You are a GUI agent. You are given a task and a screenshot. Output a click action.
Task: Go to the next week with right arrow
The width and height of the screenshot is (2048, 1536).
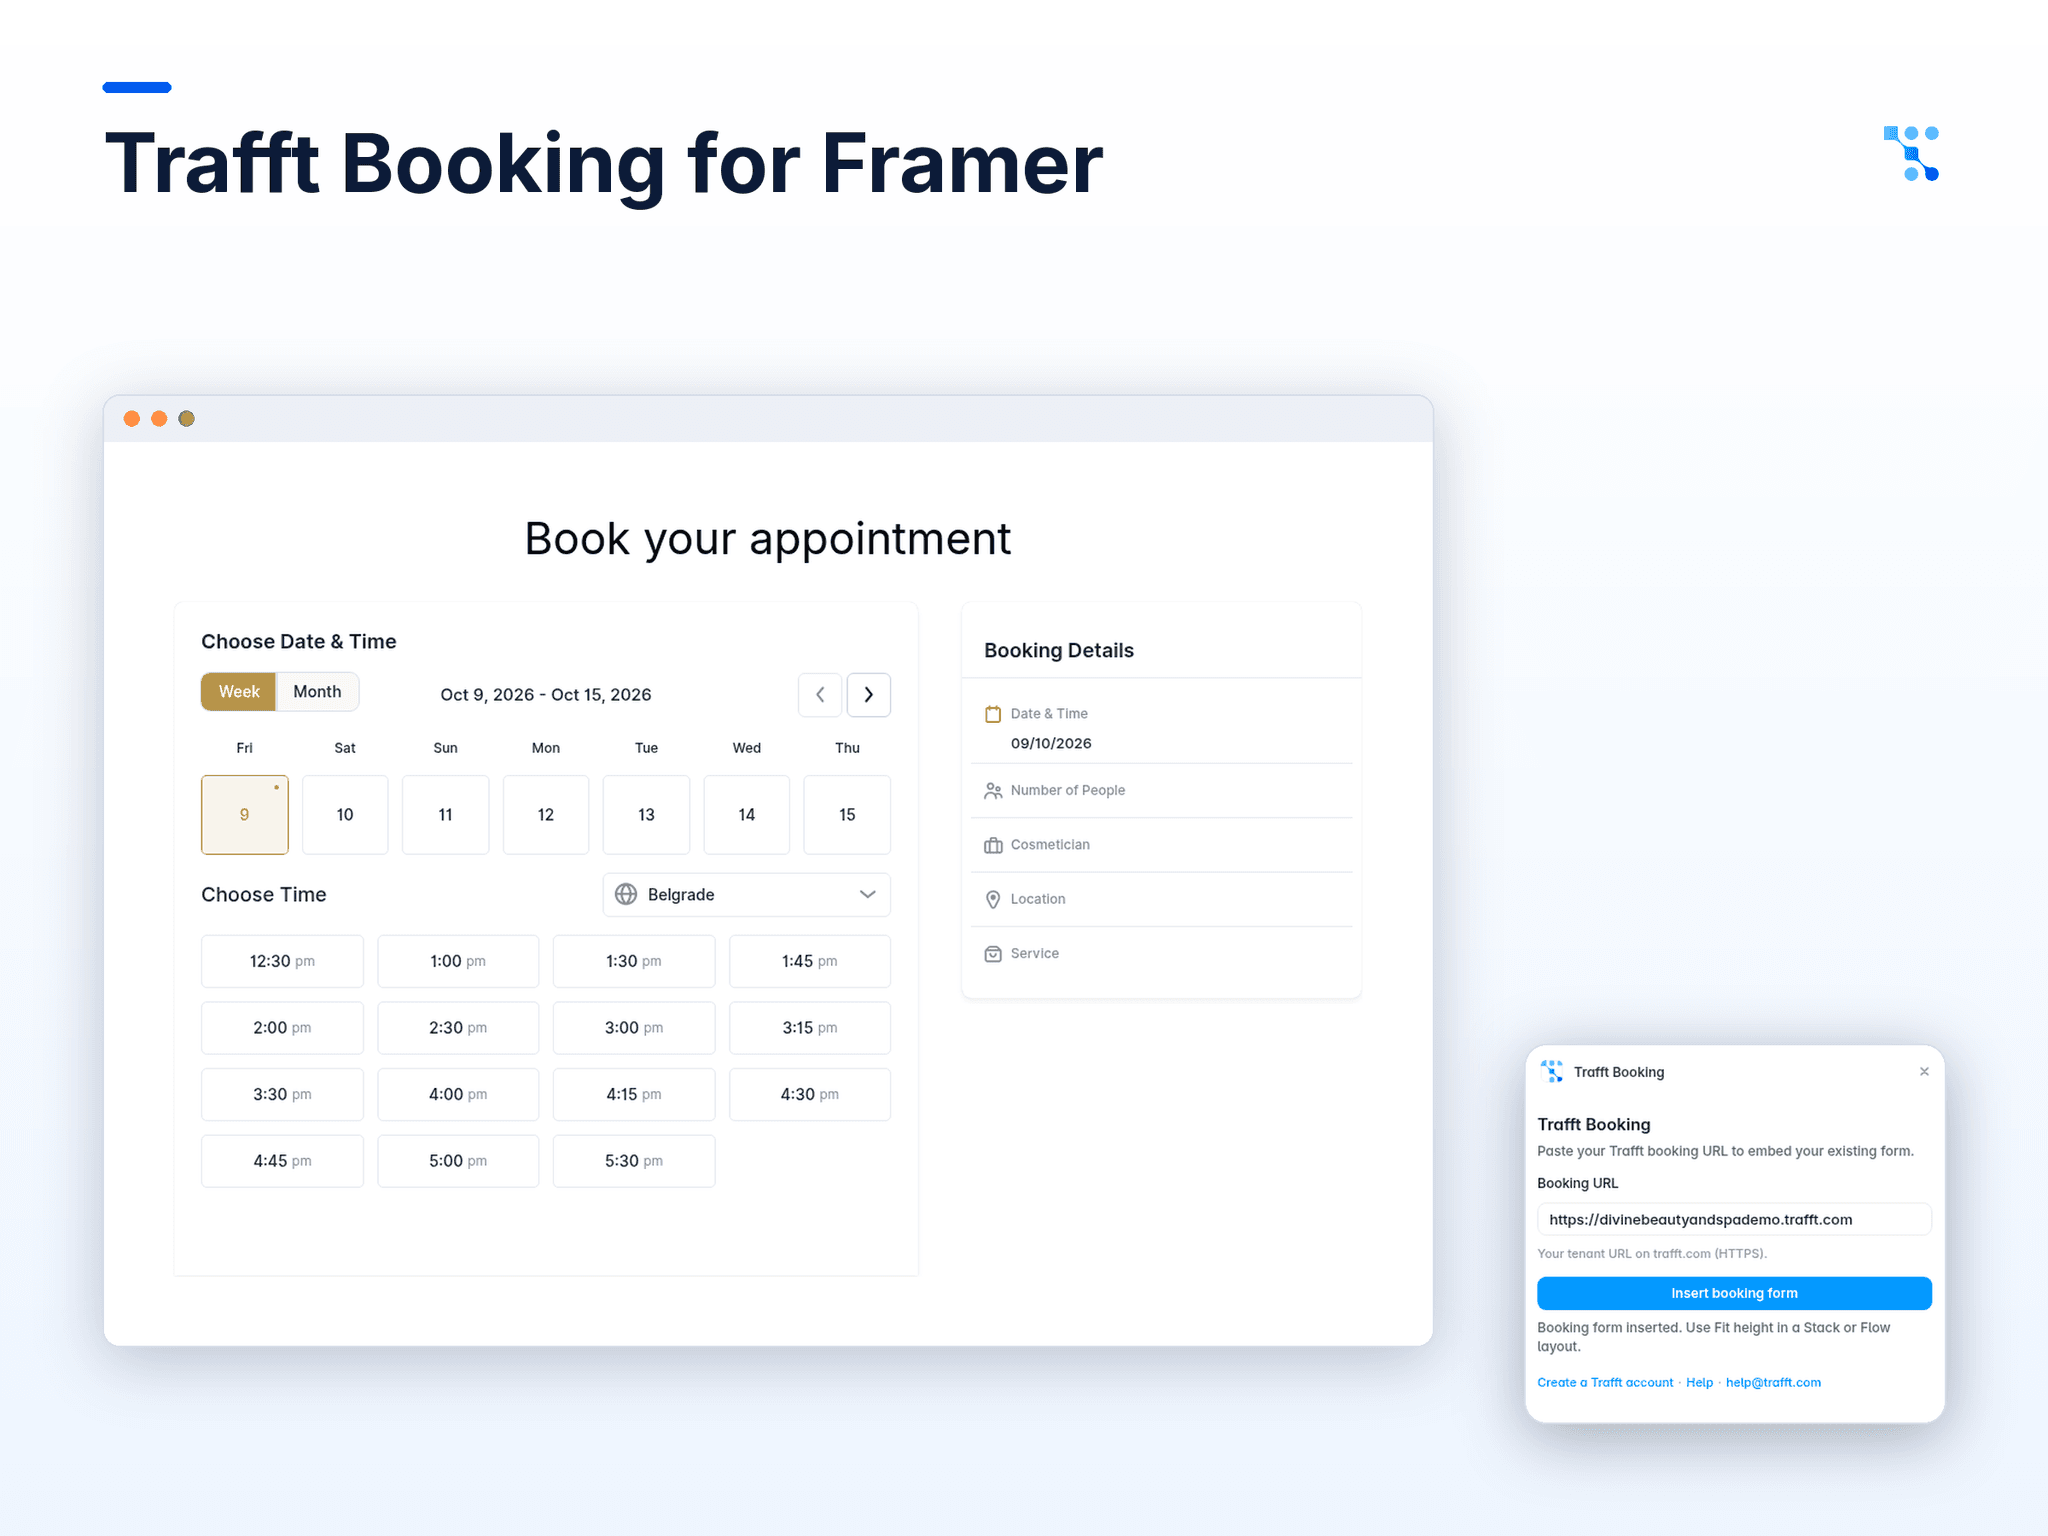pyautogui.click(x=869, y=694)
